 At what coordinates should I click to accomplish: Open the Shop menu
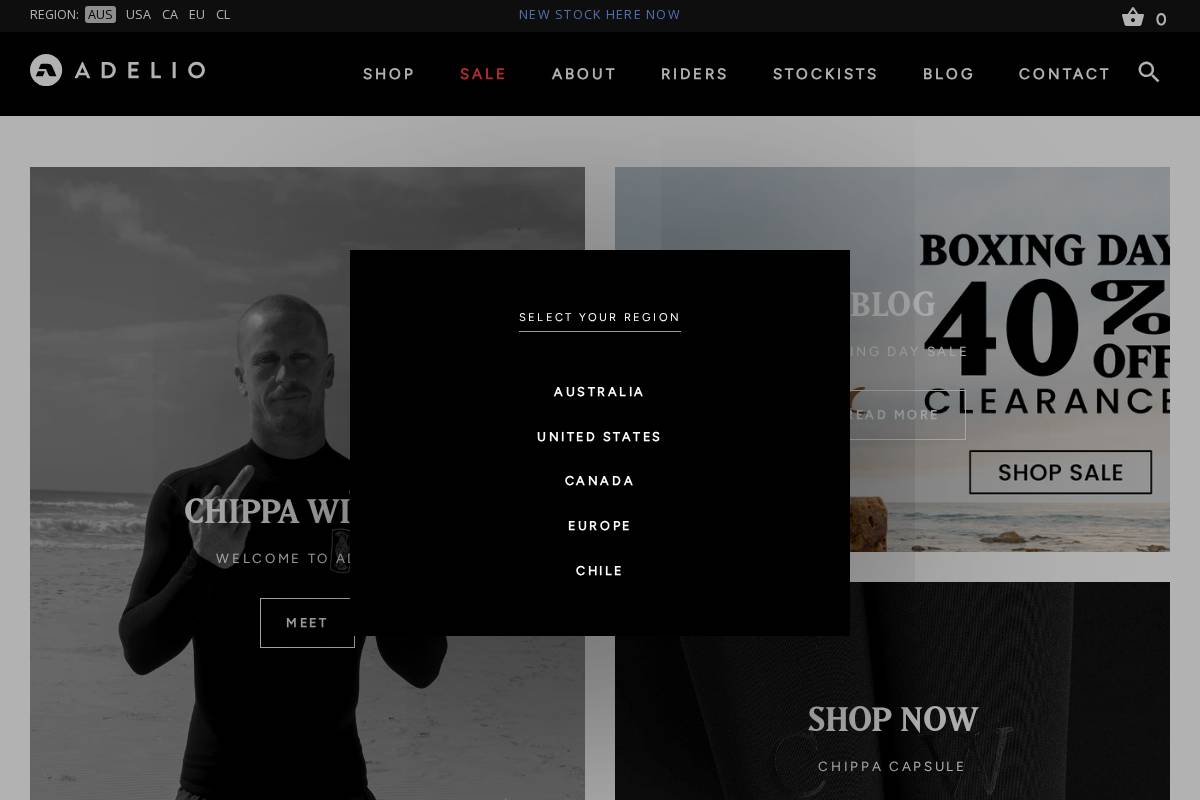click(x=389, y=74)
